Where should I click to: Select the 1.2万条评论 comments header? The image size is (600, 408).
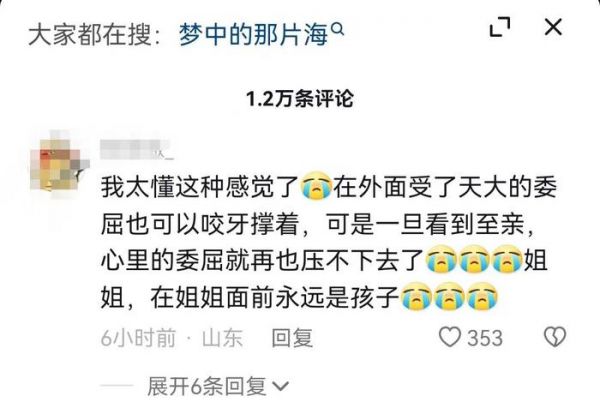point(300,100)
